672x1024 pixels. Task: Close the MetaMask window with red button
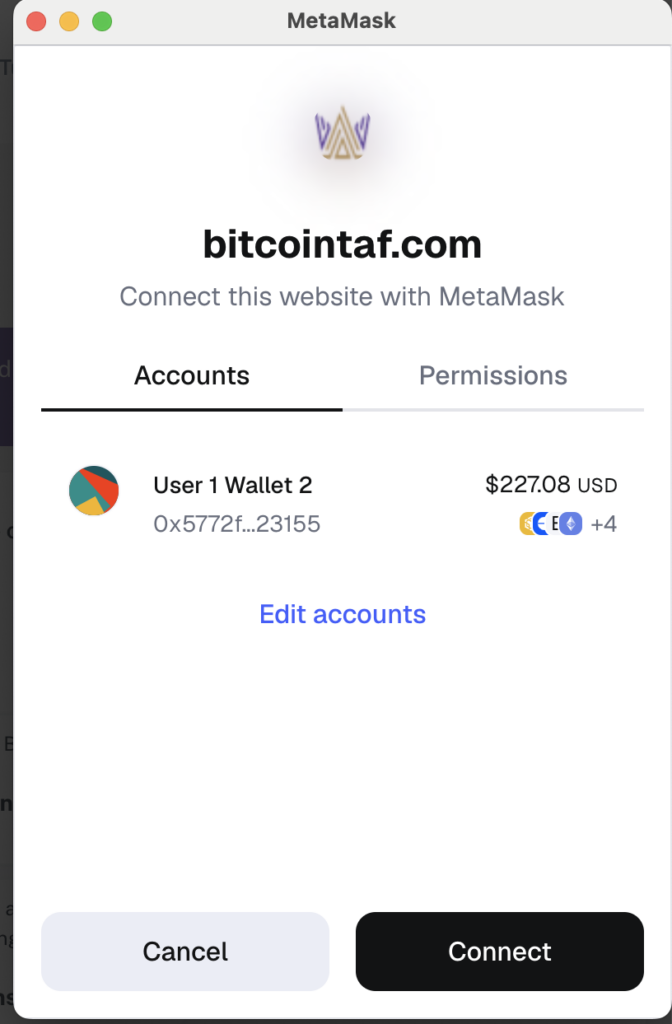[36, 22]
